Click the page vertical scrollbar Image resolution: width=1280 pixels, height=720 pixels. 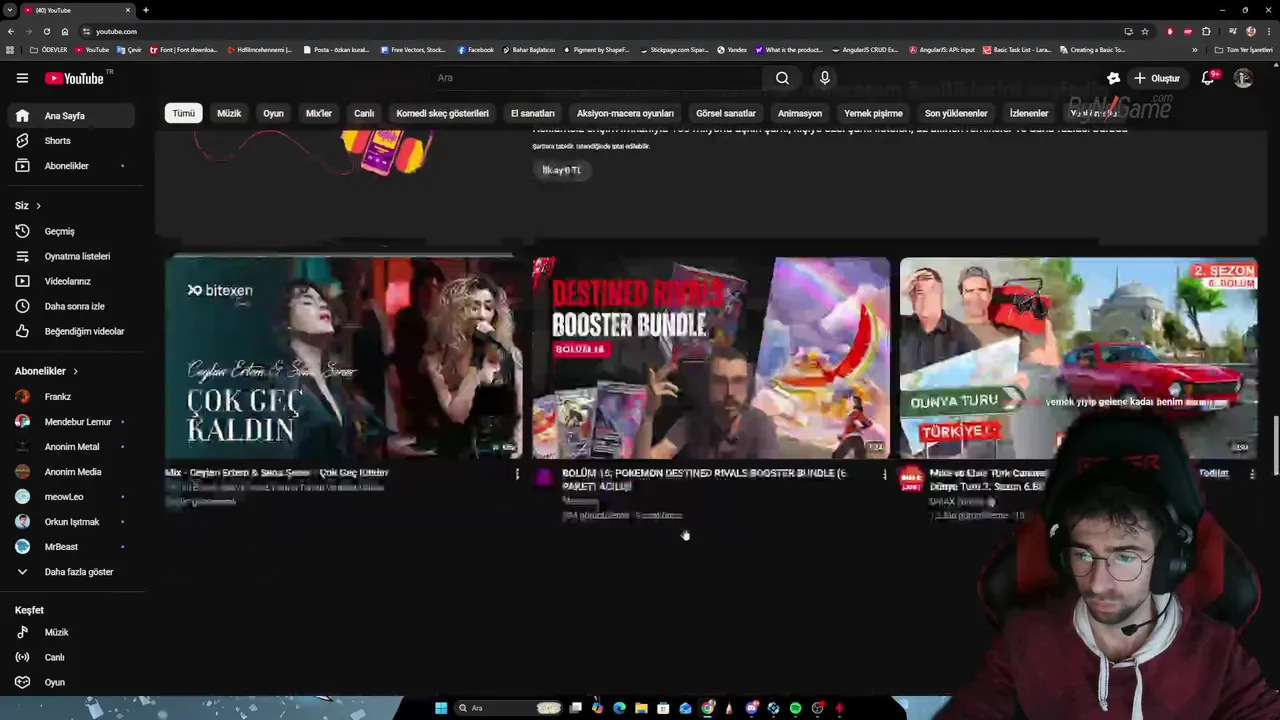point(1275,445)
